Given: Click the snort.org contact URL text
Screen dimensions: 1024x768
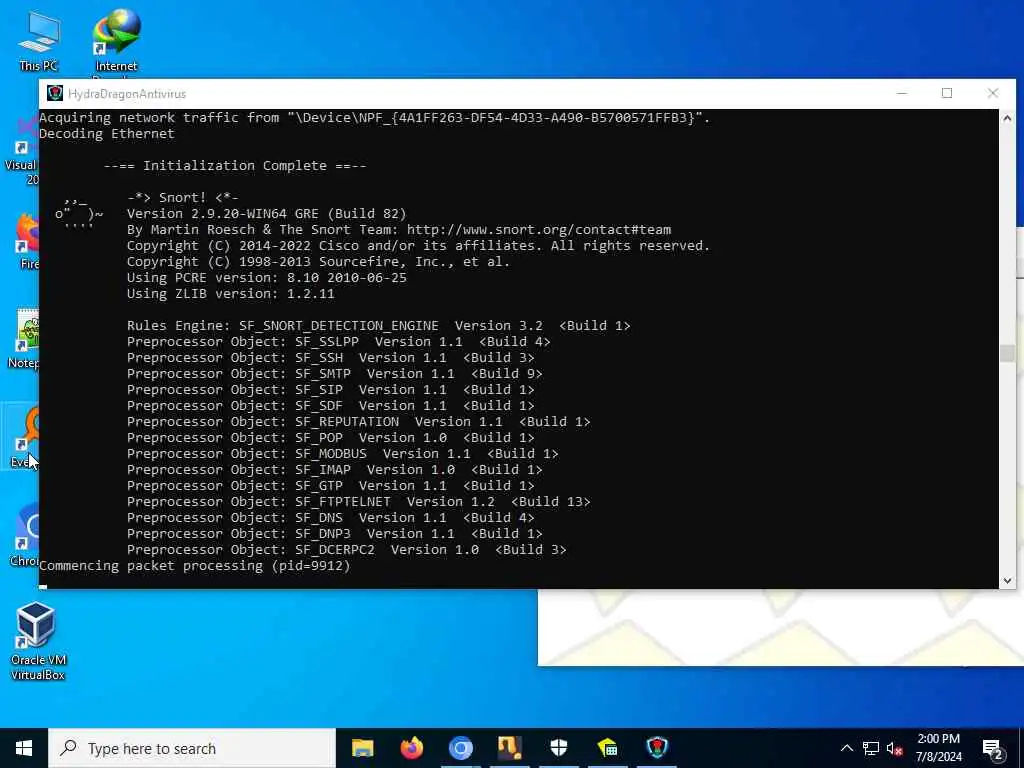Looking at the screenshot, I should 539,230.
